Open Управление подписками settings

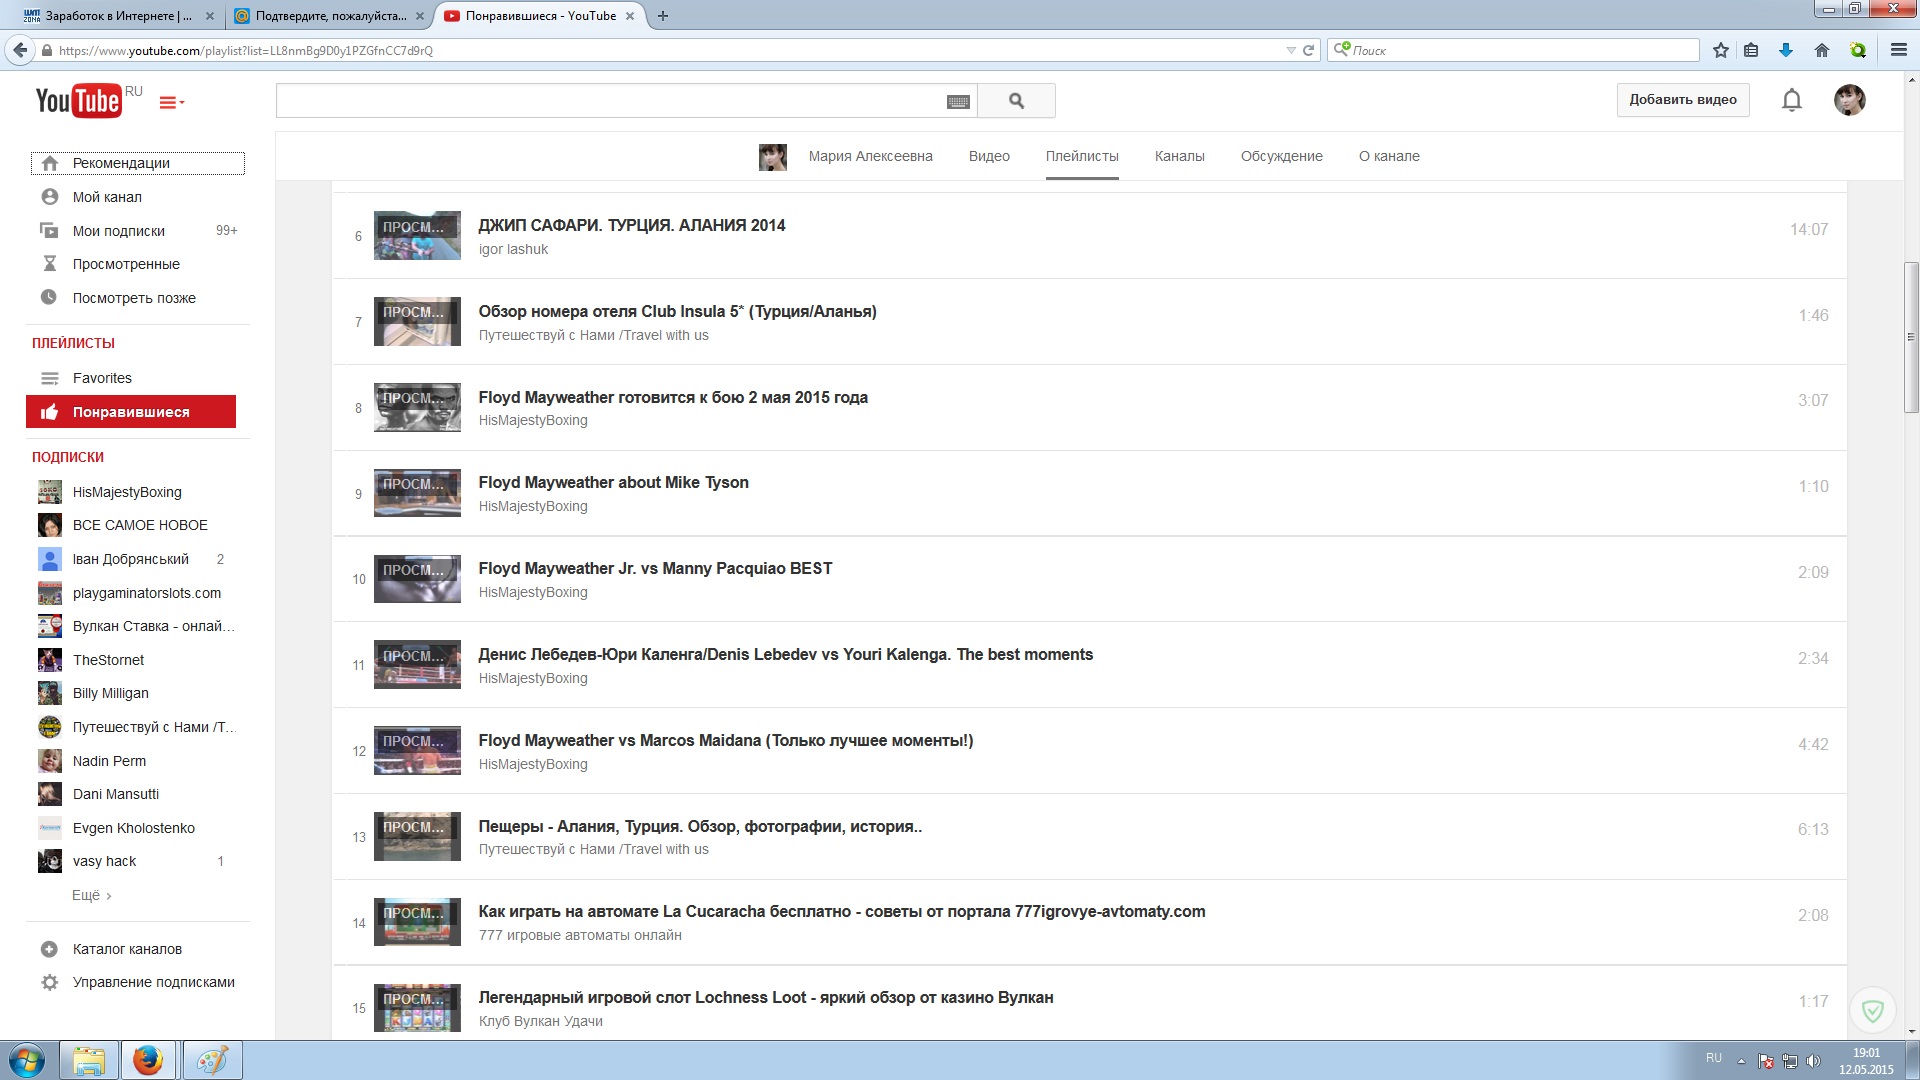[x=153, y=982]
